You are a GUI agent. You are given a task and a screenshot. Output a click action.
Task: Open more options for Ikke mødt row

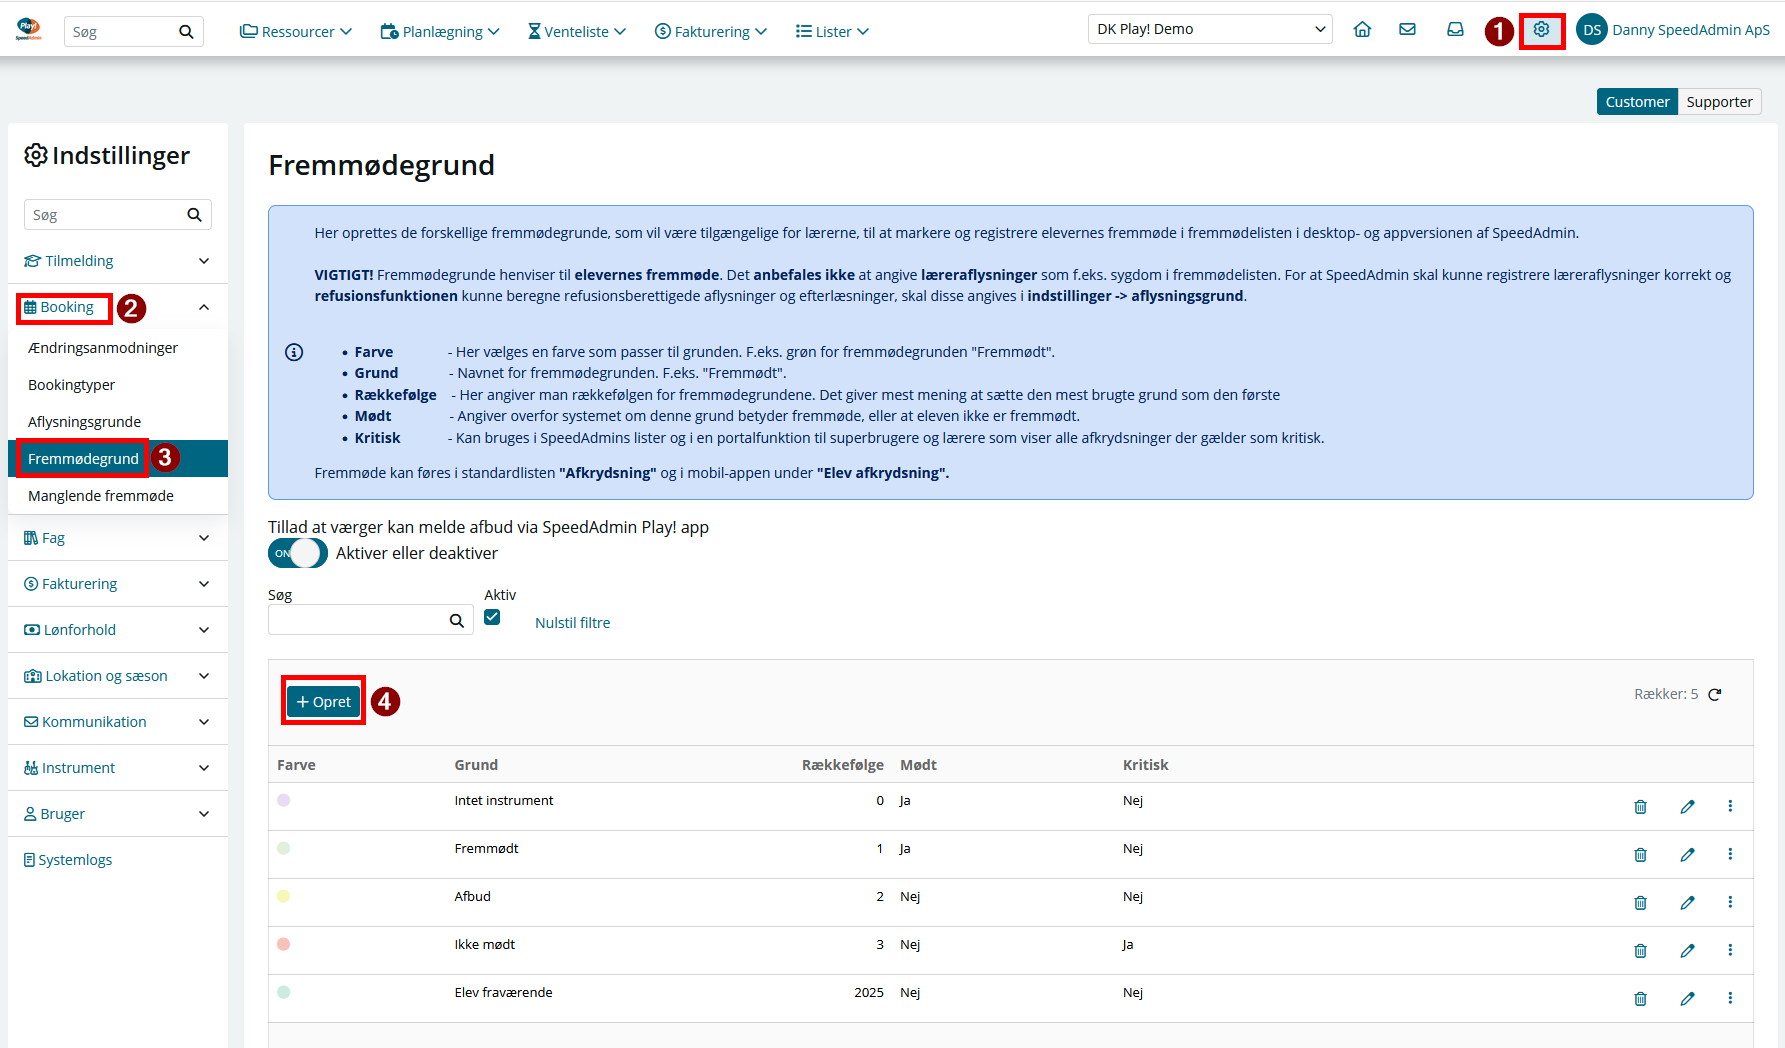(x=1730, y=950)
